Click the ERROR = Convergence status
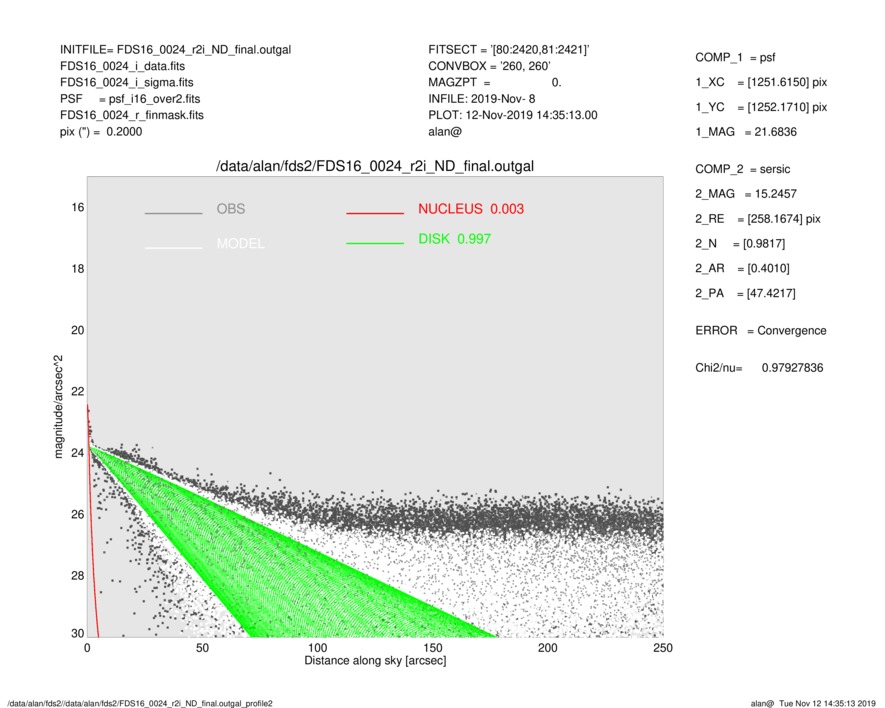Image resolution: width=885 pixels, height=708 pixels. pyautogui.click(x=760, y=331)
